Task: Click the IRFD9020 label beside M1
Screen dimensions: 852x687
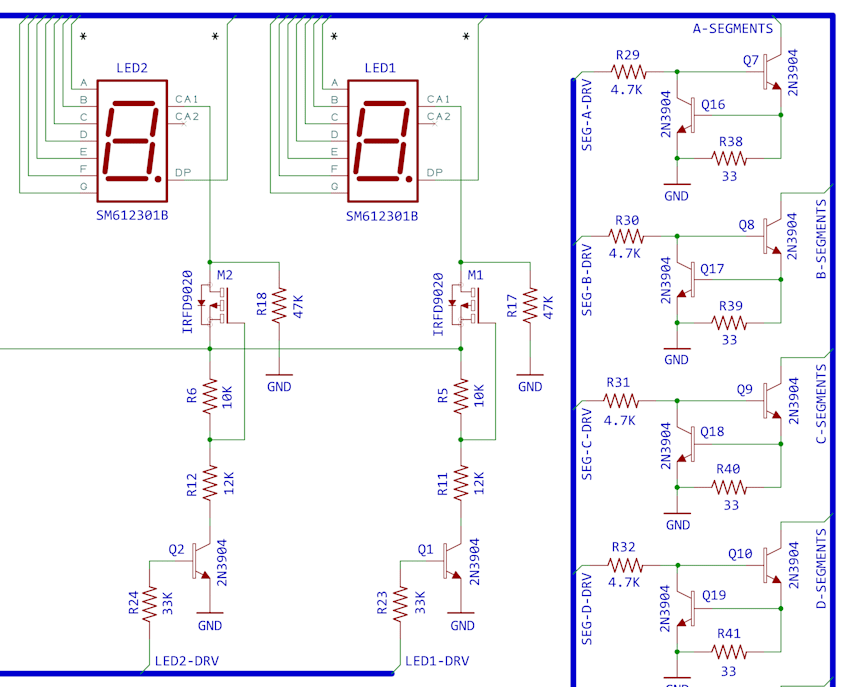Action: coord(438,304)
